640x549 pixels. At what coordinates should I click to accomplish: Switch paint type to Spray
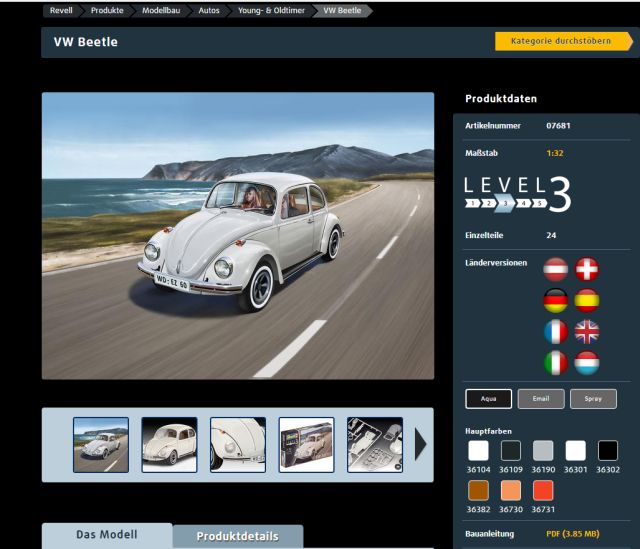tap(593, 399)
